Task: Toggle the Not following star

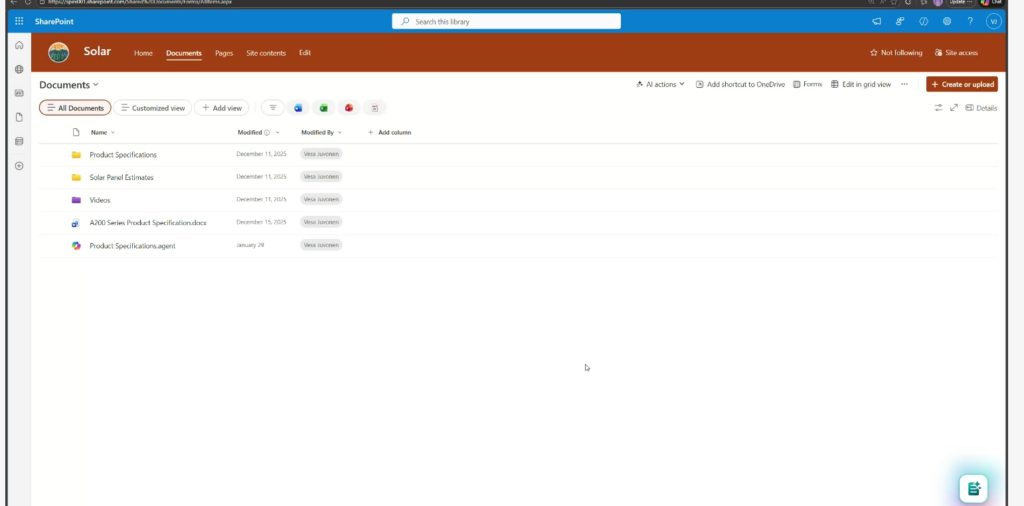Action: click(896, 53)
